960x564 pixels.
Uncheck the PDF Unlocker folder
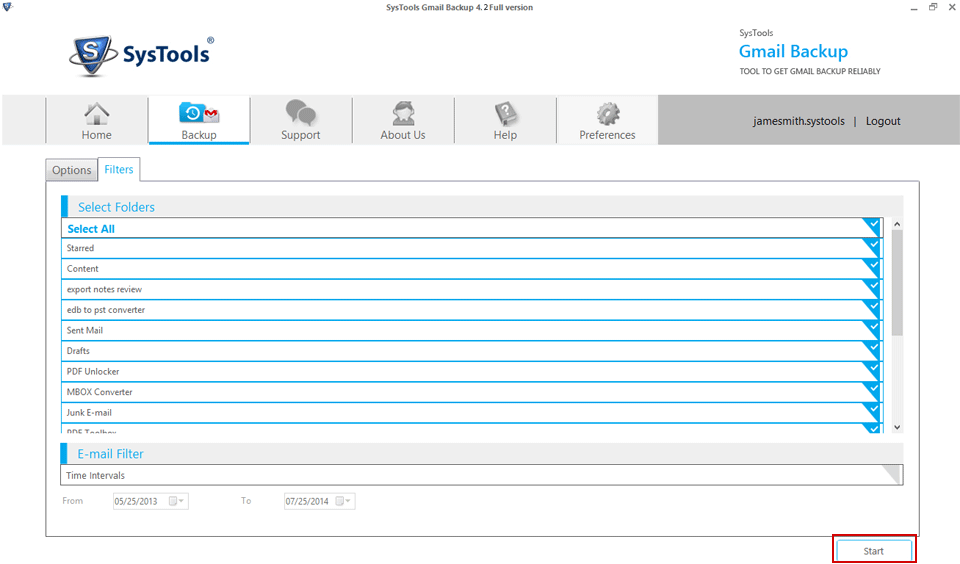[x=872, y=370]
